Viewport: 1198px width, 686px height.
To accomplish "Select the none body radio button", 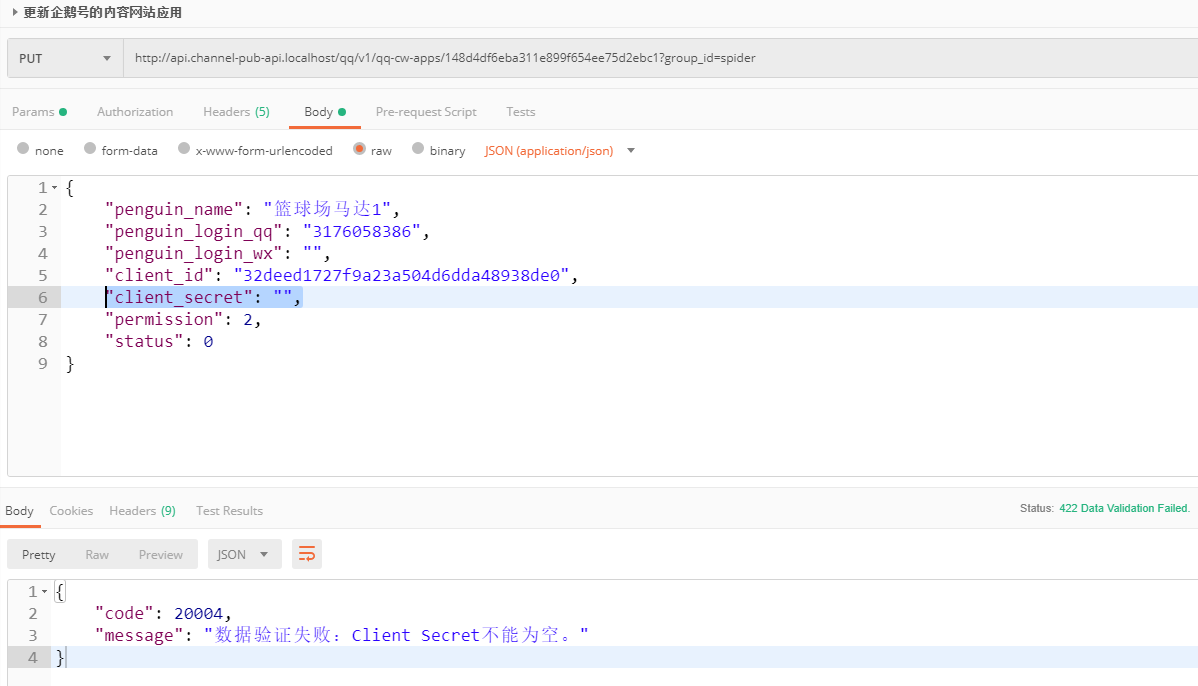I will tap(23, 149).
